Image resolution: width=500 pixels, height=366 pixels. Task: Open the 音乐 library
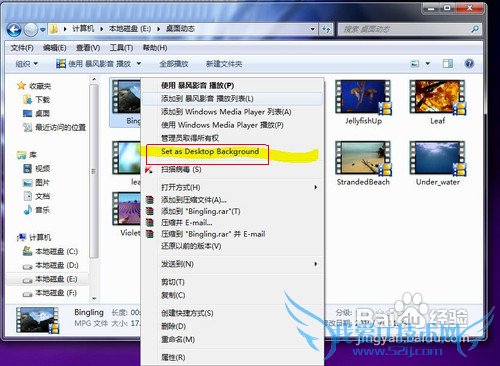click(37, 210)
